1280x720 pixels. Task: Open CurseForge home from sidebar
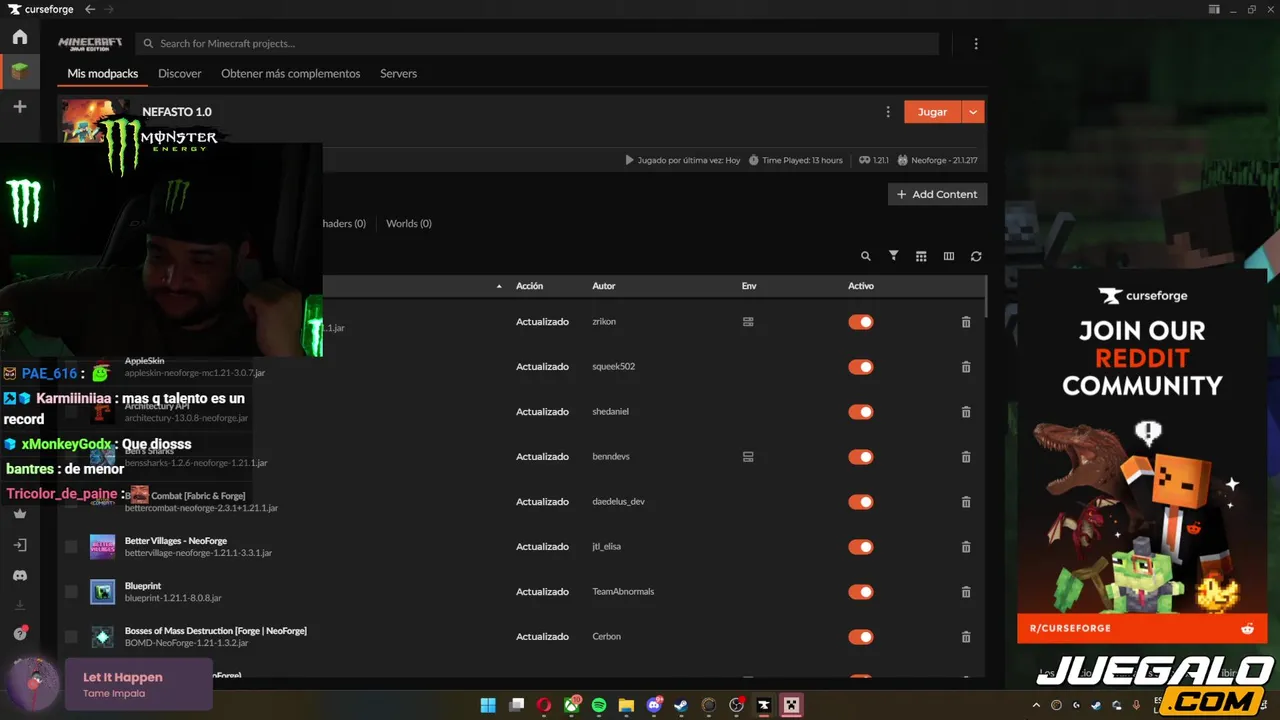(x=20, y=37)
